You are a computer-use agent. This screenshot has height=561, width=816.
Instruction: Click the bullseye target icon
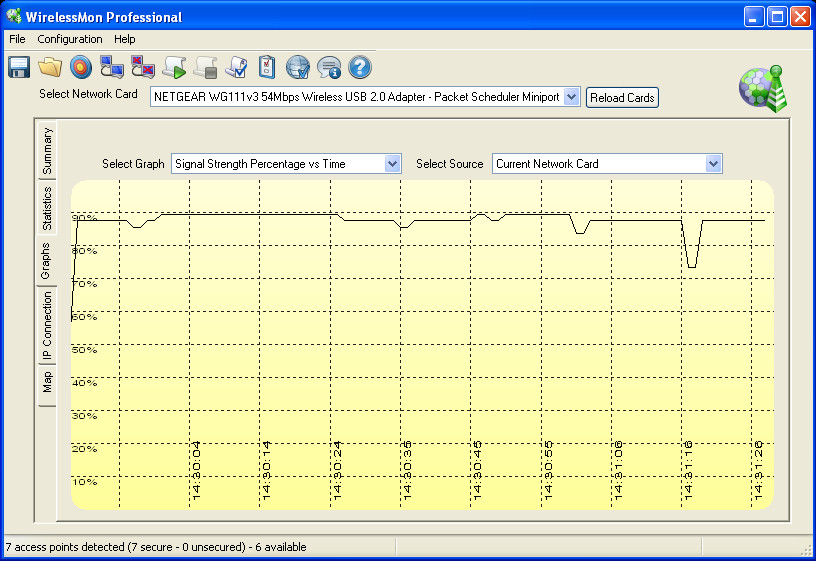(x=81, y=68)
